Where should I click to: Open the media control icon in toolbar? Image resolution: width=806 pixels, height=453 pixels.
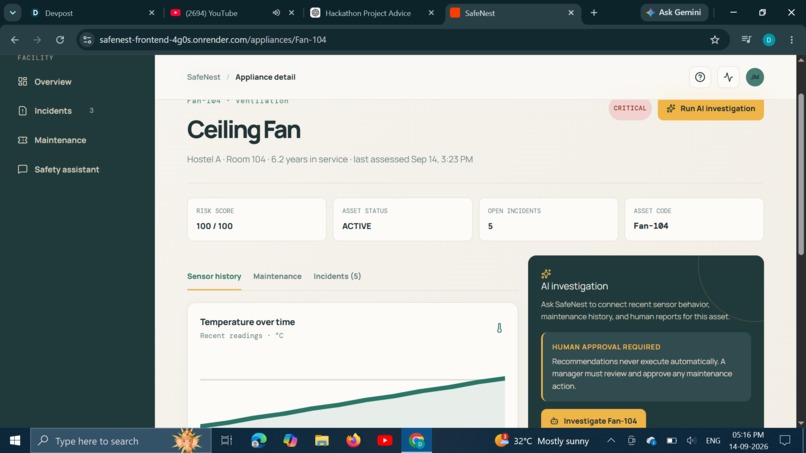coord(746,40)
